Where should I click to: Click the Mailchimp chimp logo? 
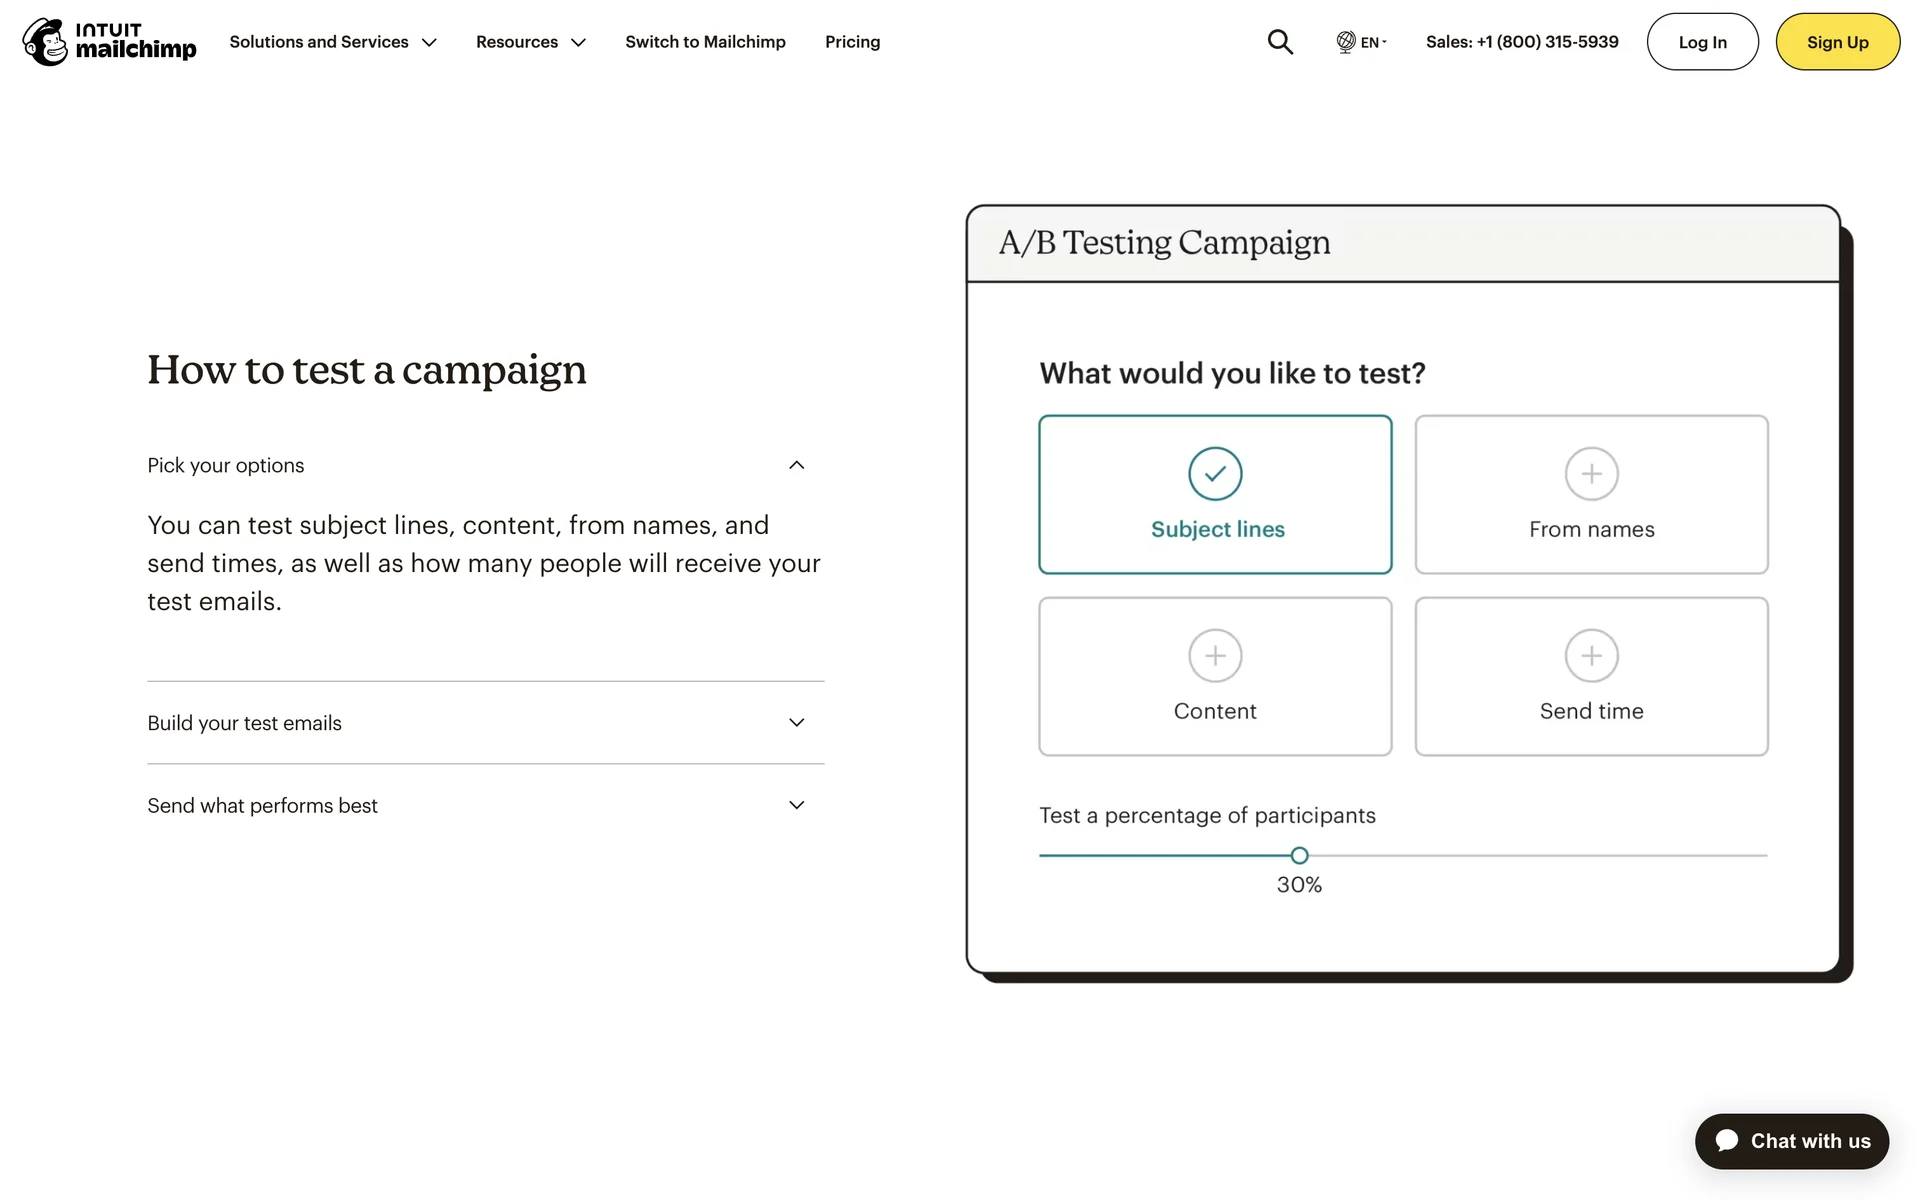coord(45,42)
